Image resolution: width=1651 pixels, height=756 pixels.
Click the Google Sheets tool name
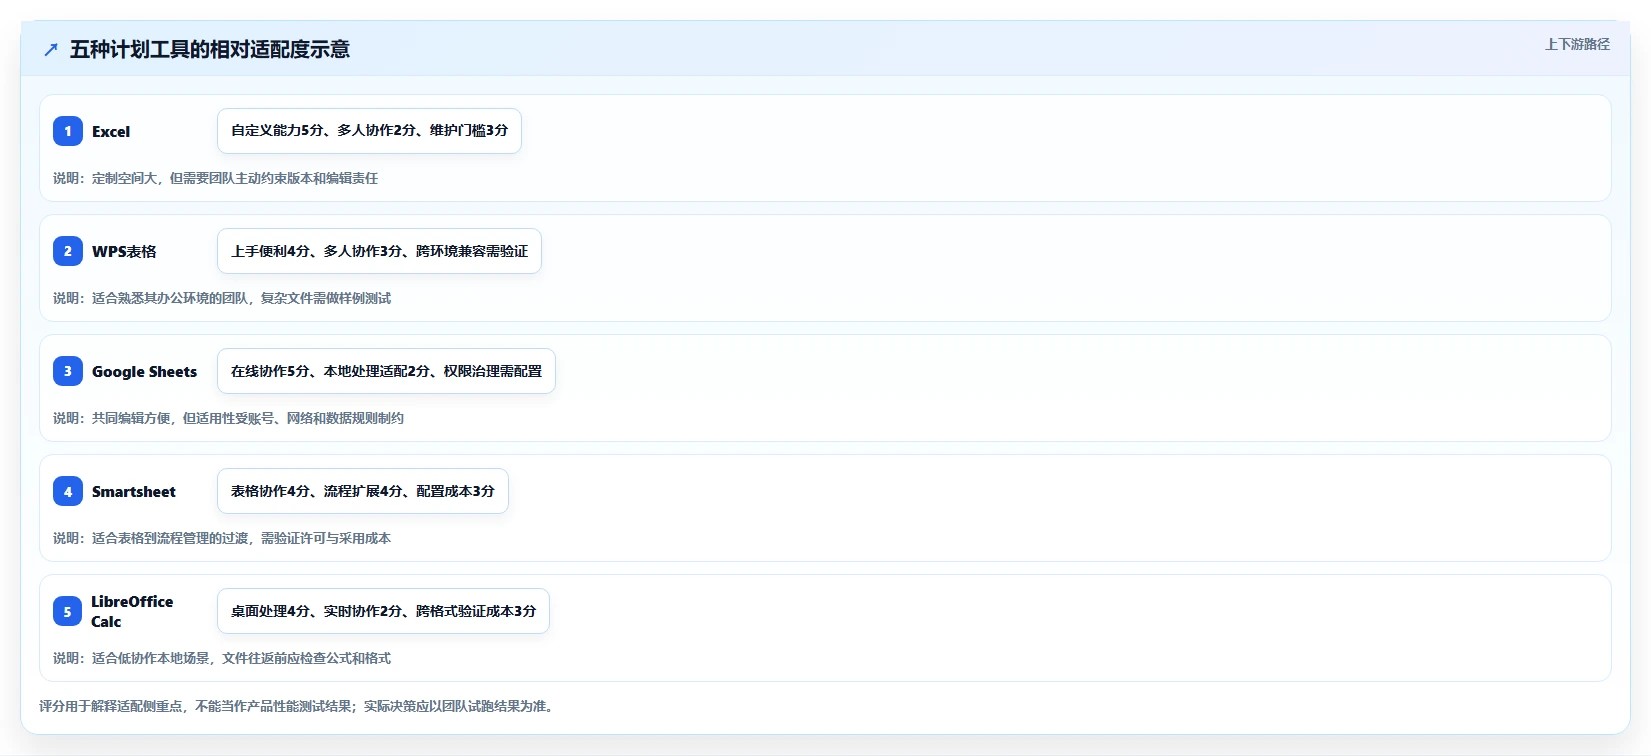click(145, 372)
